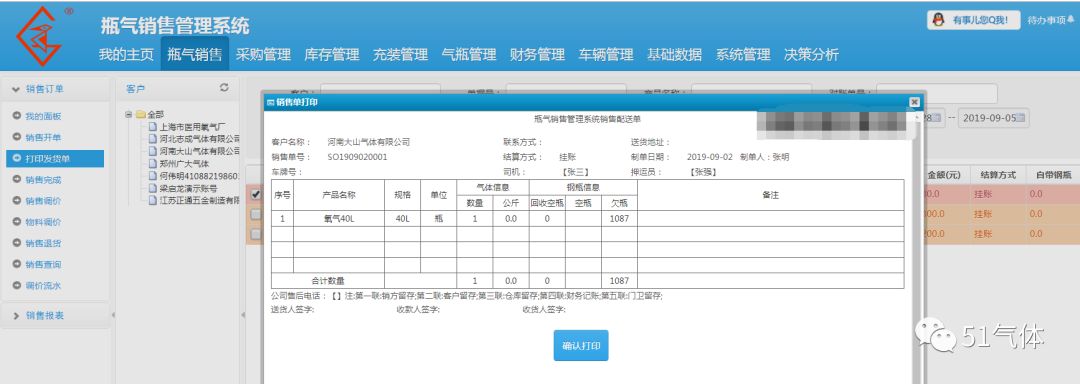Check the third order row checkbox

[256, 235]
